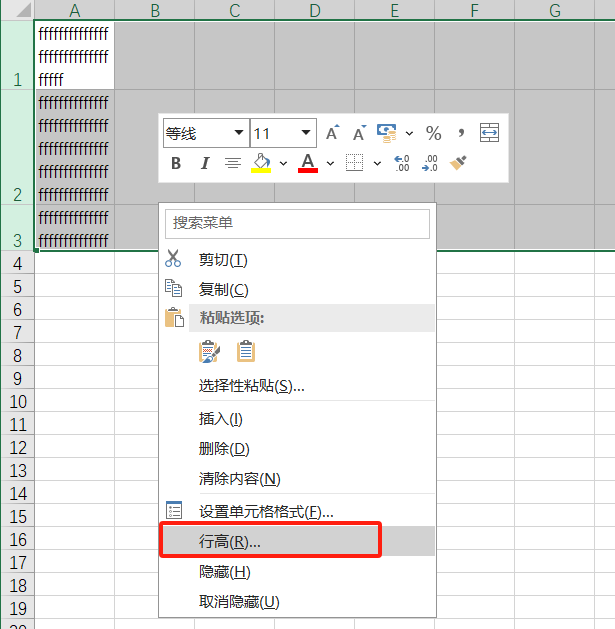Apply comma style format
This screenshot has height=629, width=615.
[461, 133]
